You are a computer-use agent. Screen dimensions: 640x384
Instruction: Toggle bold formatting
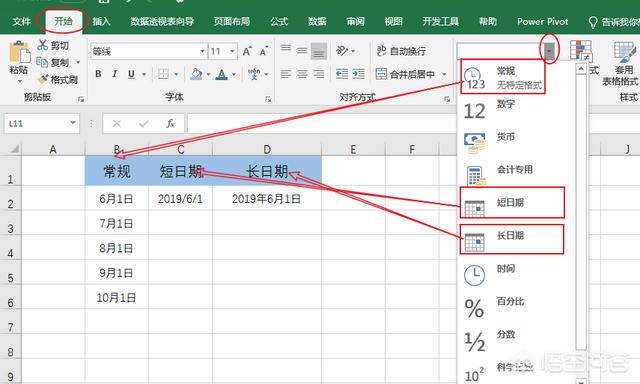tap(98, 74)
